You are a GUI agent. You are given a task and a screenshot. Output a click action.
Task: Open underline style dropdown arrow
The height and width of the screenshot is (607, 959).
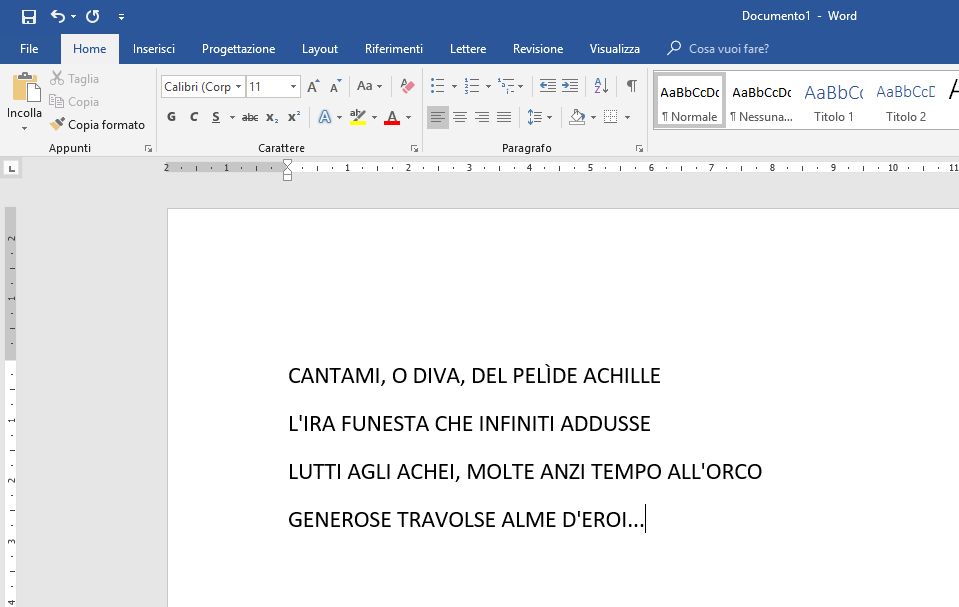[232, 117]
